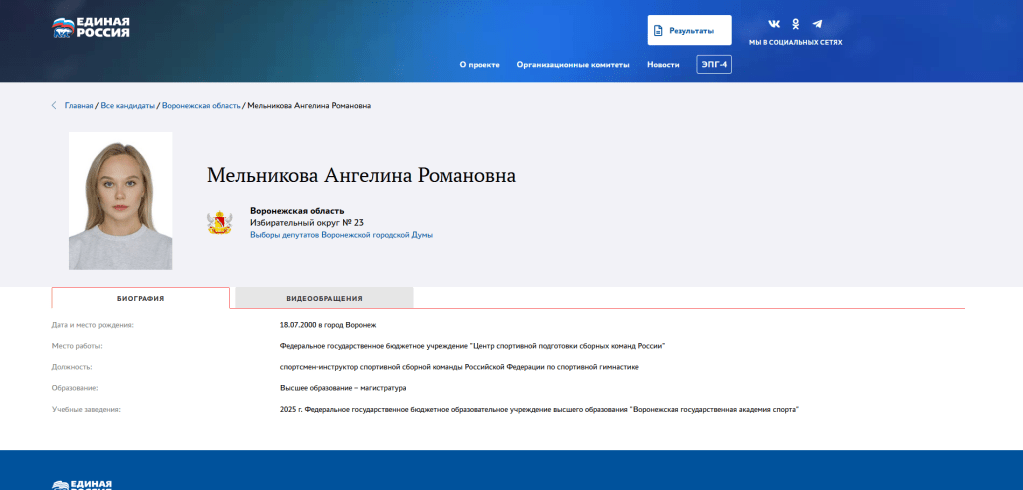Screen dimensions: 1023x490
Task: Open Воронежская область breadcrumb link
Action: [x=201, y=105]
